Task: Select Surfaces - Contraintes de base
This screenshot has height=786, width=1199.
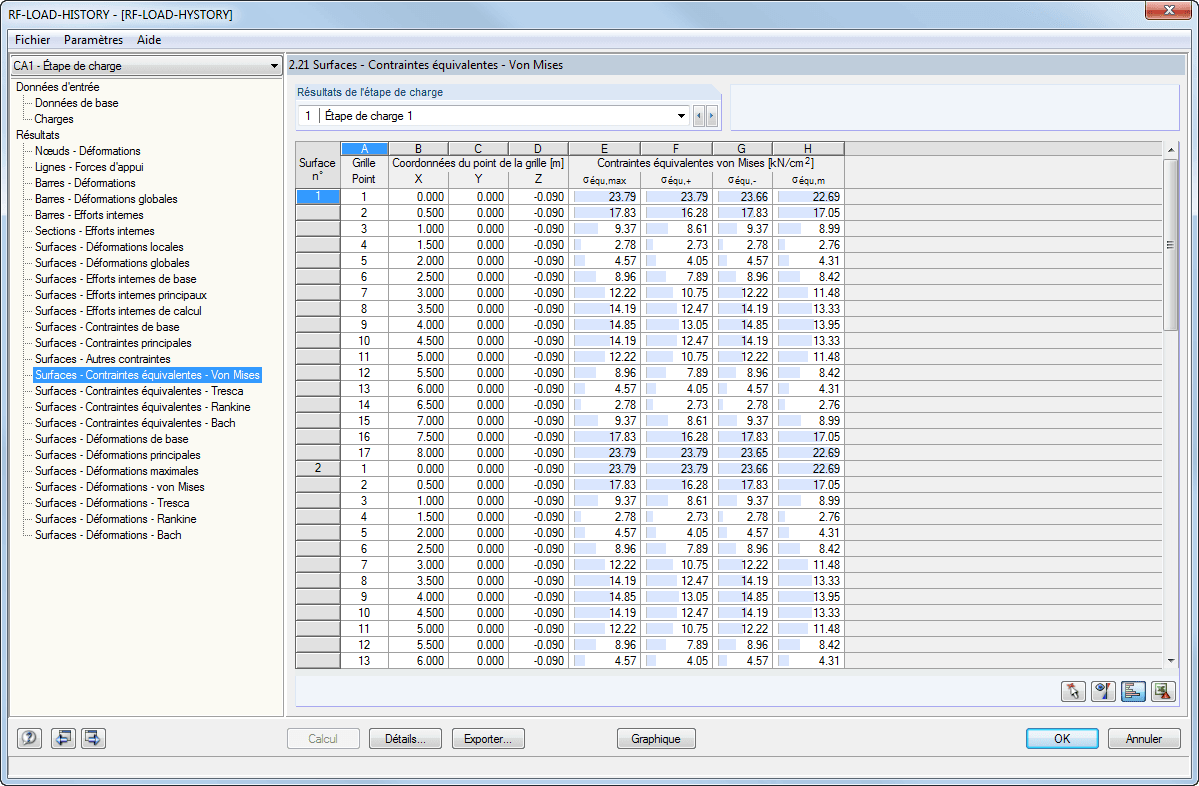Action: pos(107,327)
